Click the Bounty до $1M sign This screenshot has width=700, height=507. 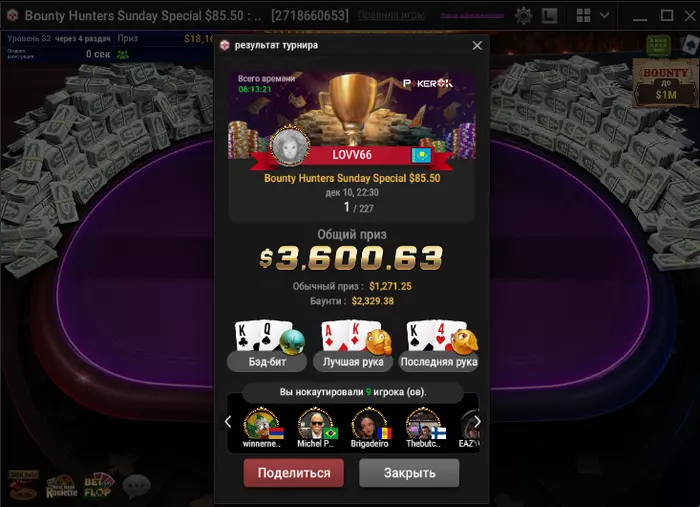[x=666, y=83]
